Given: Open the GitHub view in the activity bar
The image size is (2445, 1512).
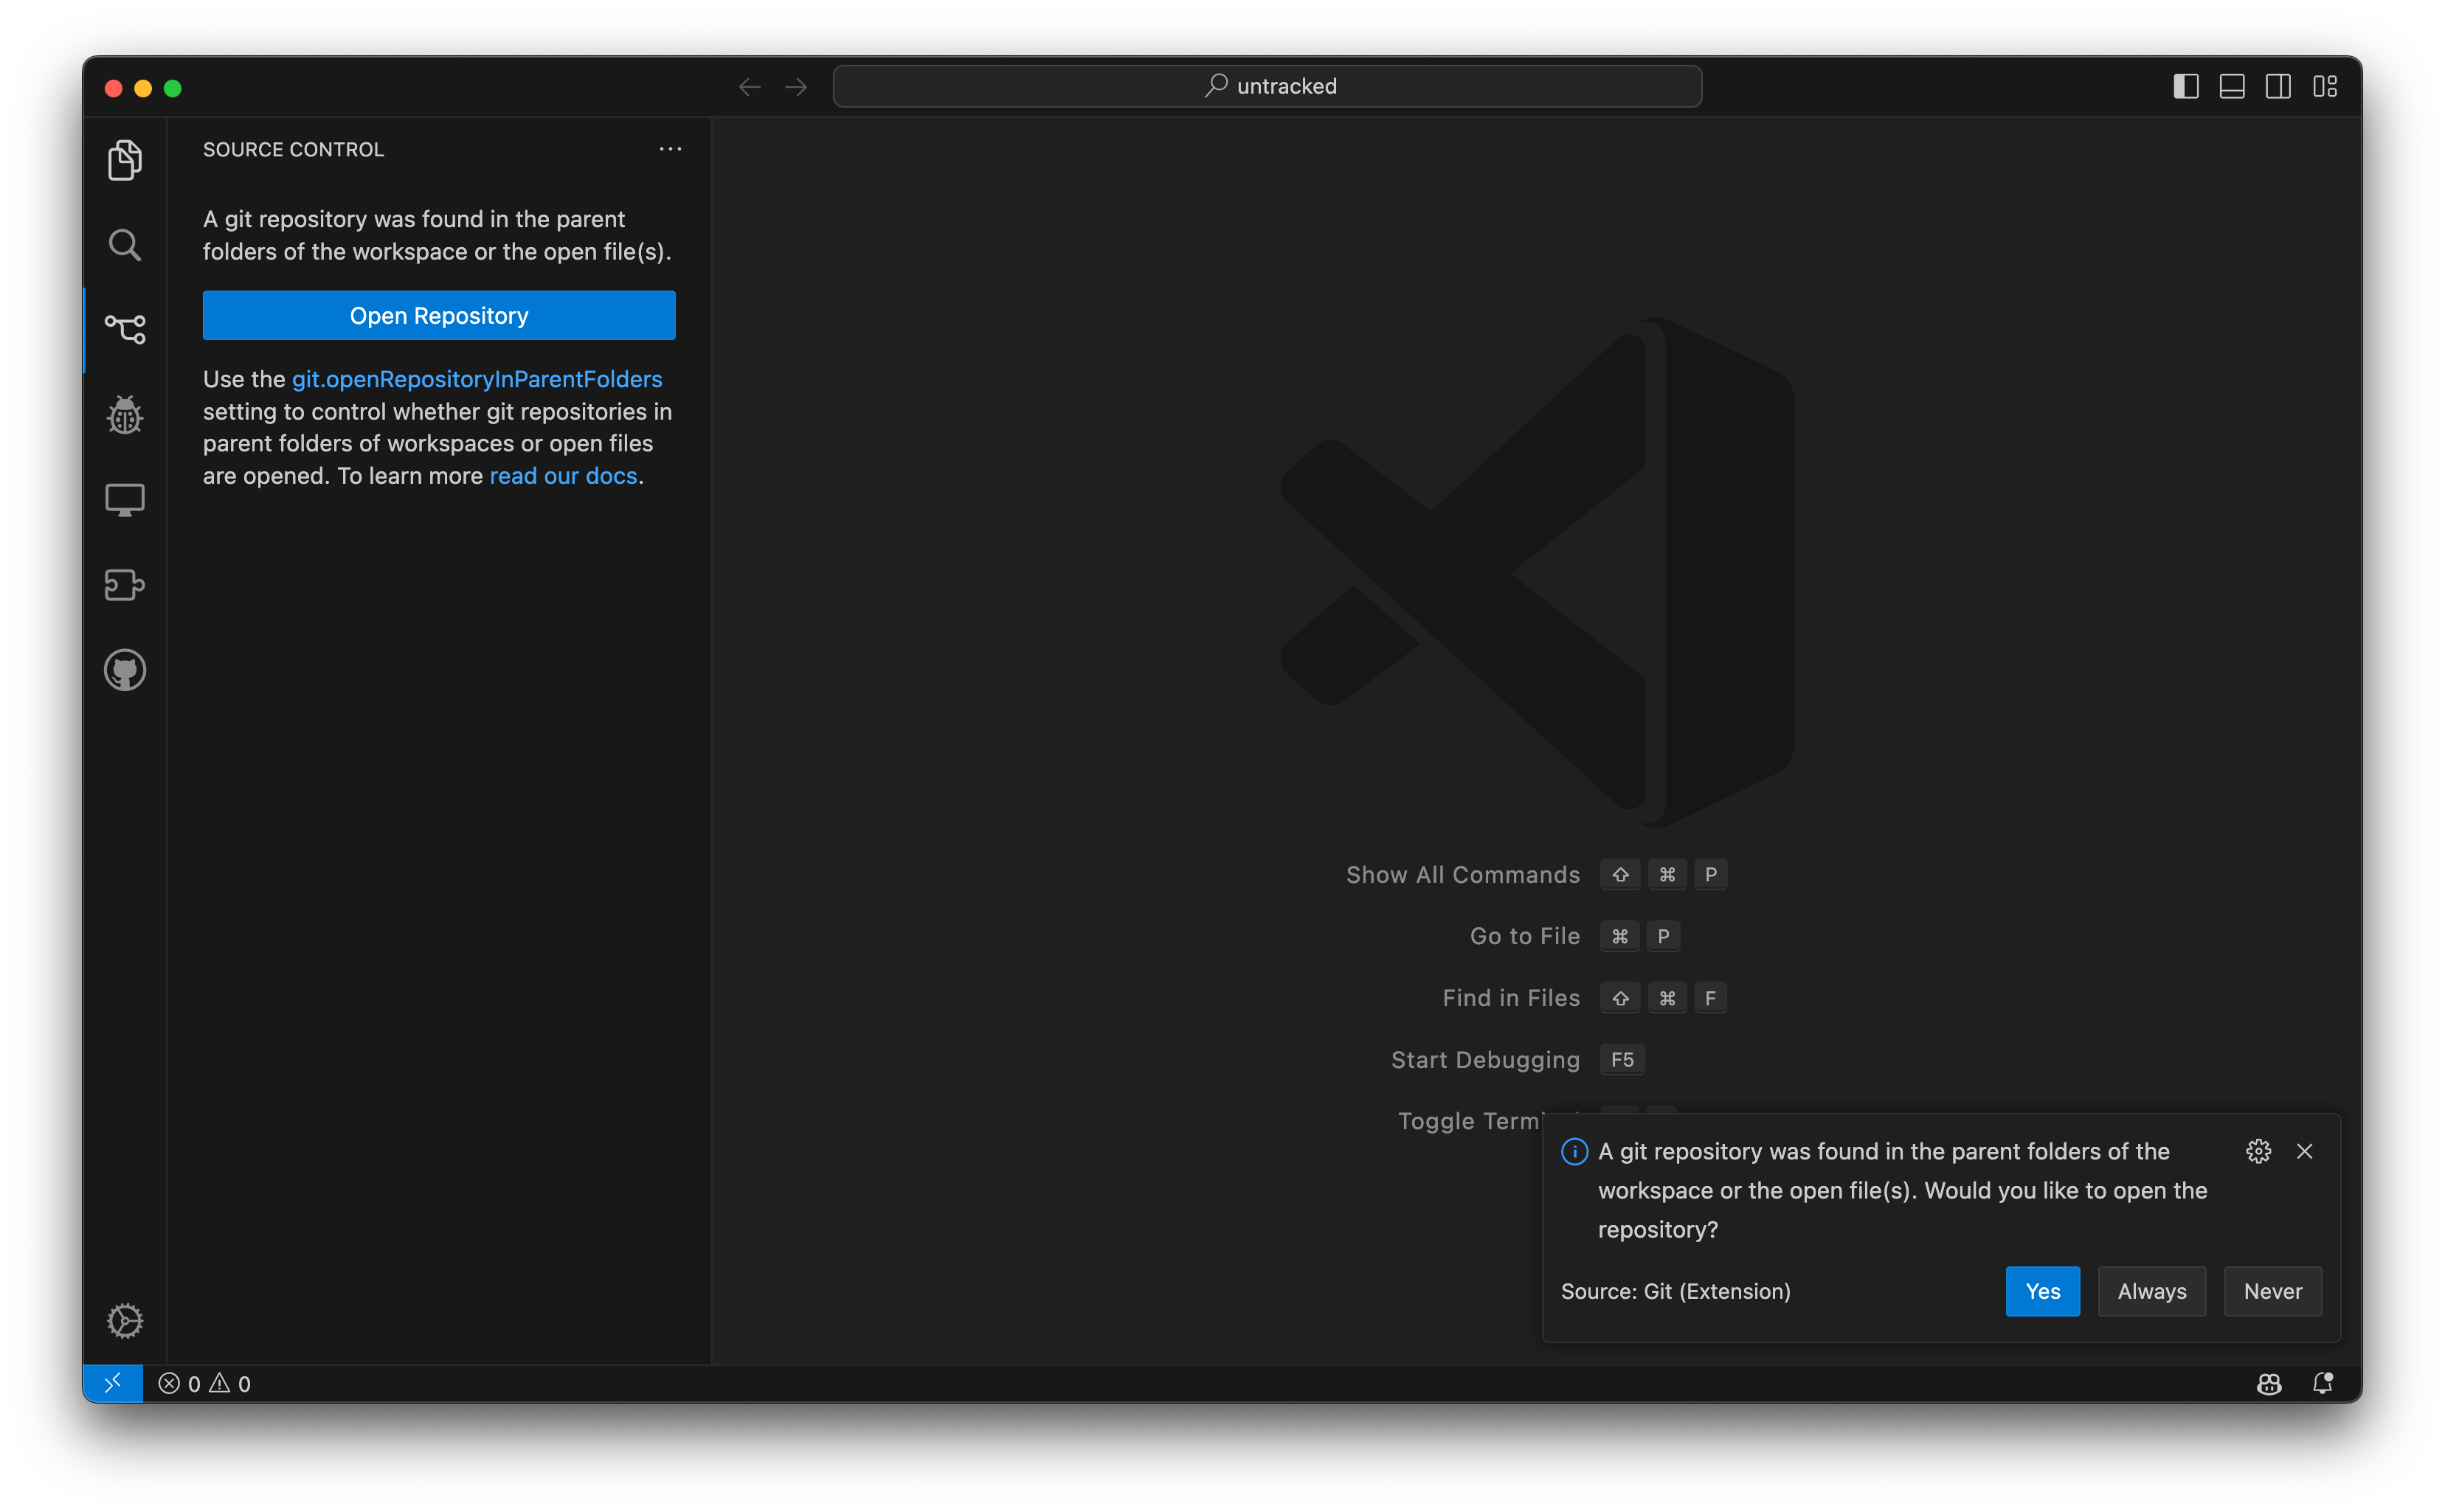Looking at the screenshot, I should pos(124,670).
